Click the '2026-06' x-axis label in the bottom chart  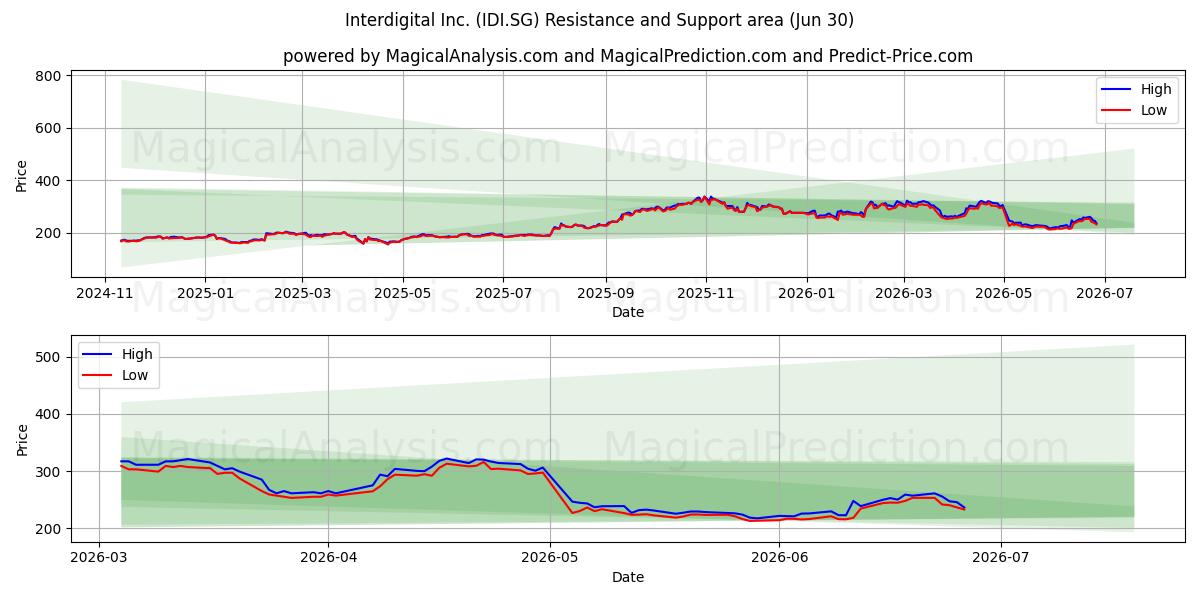[x=779, y=558]
